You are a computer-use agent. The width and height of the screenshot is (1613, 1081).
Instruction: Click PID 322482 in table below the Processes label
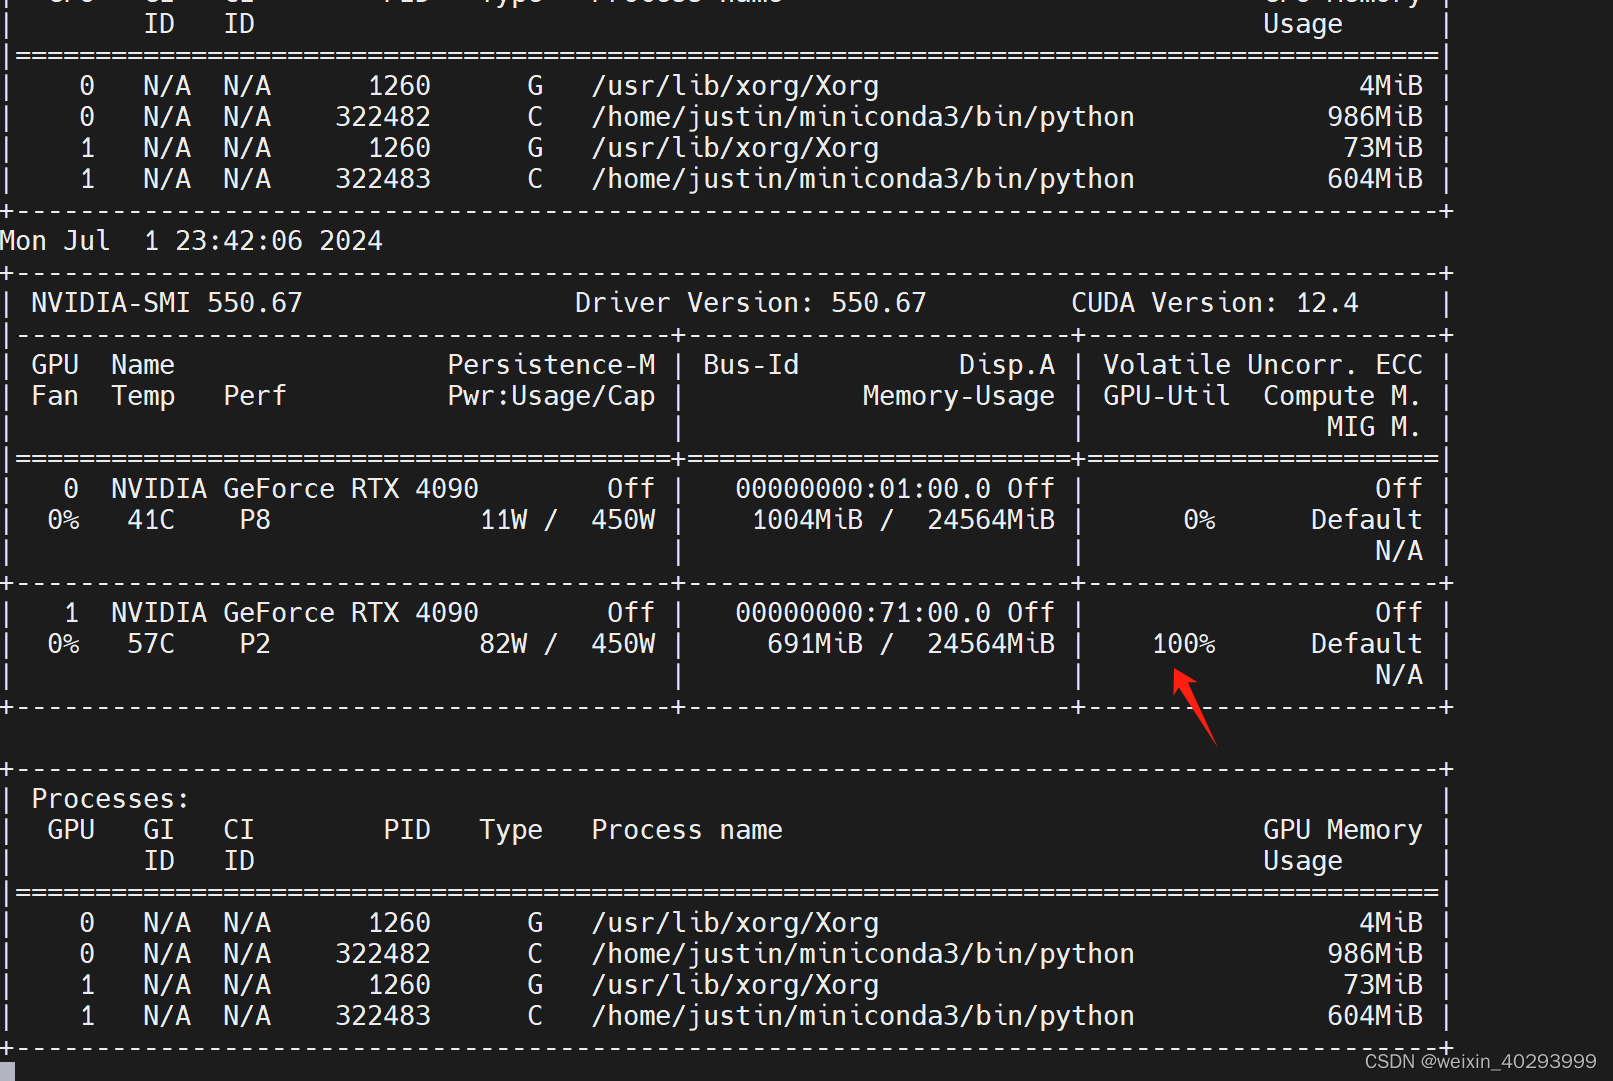(x=383, y=954)
